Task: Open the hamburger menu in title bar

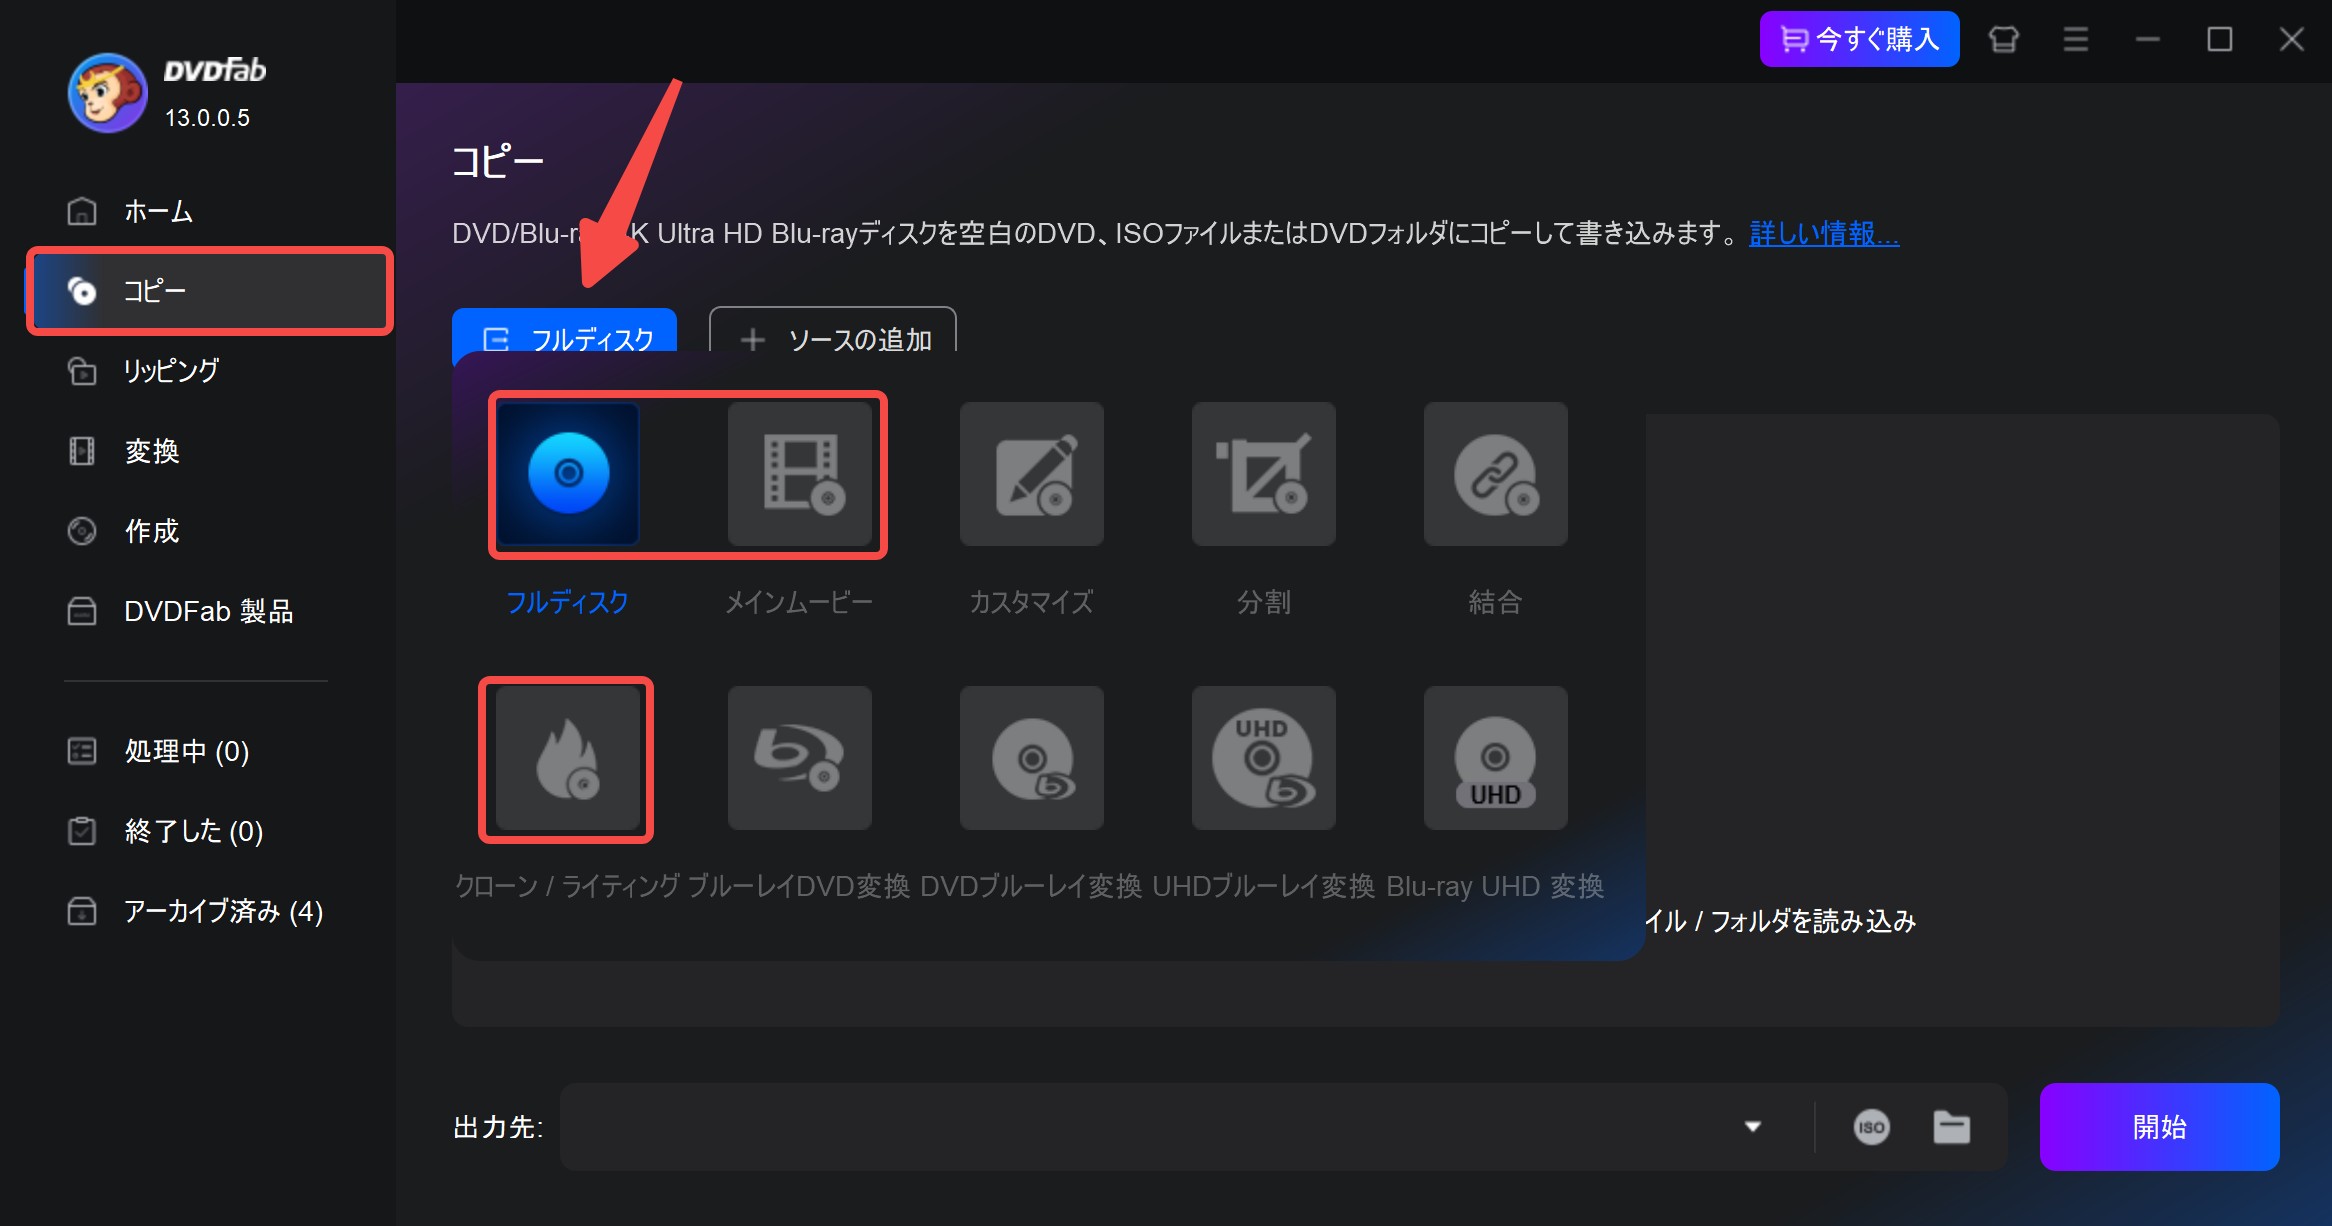Action: (2076, 39)
